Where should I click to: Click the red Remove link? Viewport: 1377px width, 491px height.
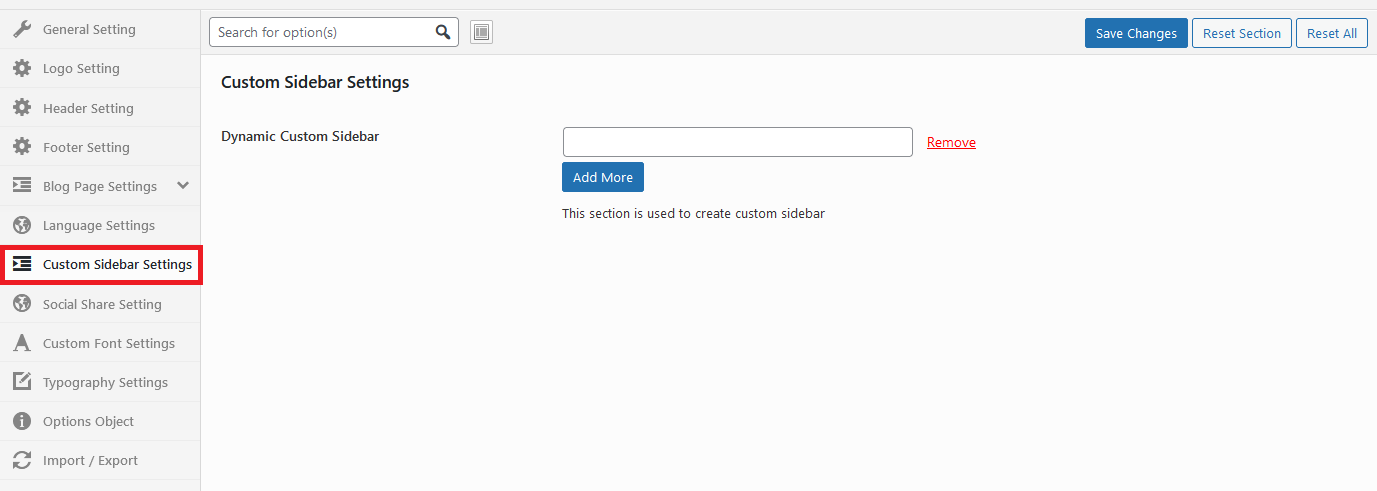951,142
